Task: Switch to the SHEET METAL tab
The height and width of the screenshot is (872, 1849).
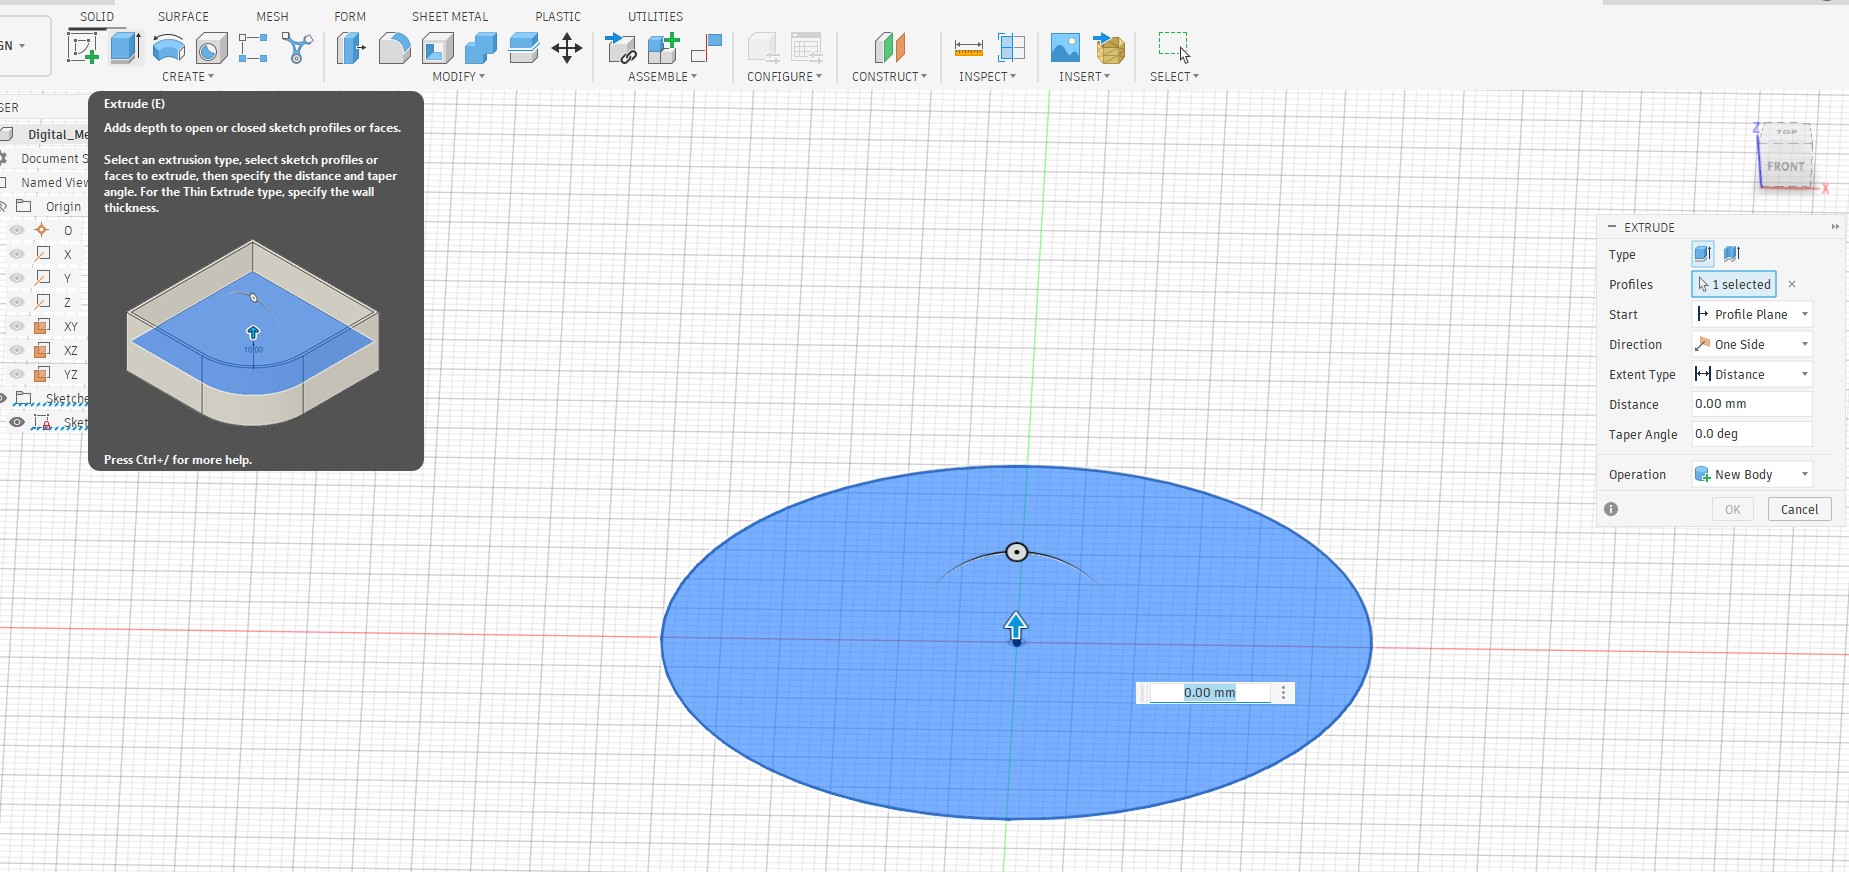Action: [450, 16]
